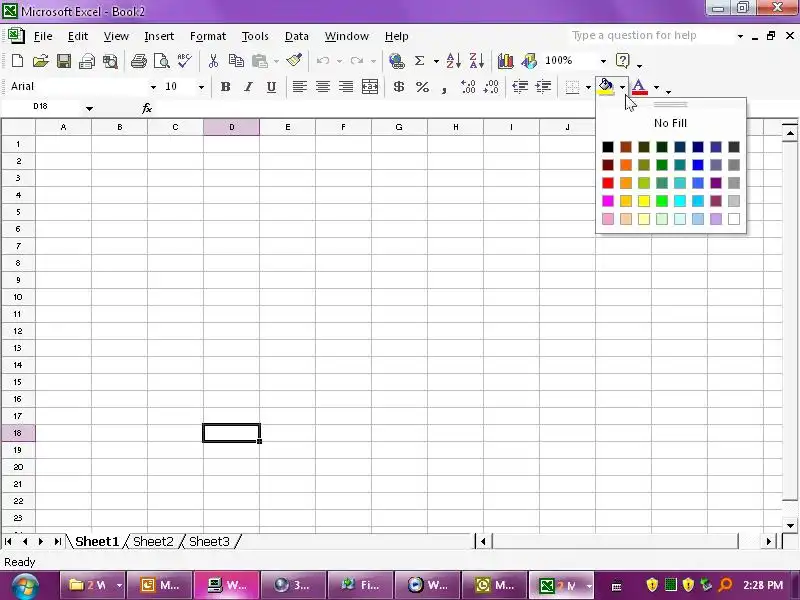
Task: Pick the black color swatch
Action: click(x=608, y=147)
